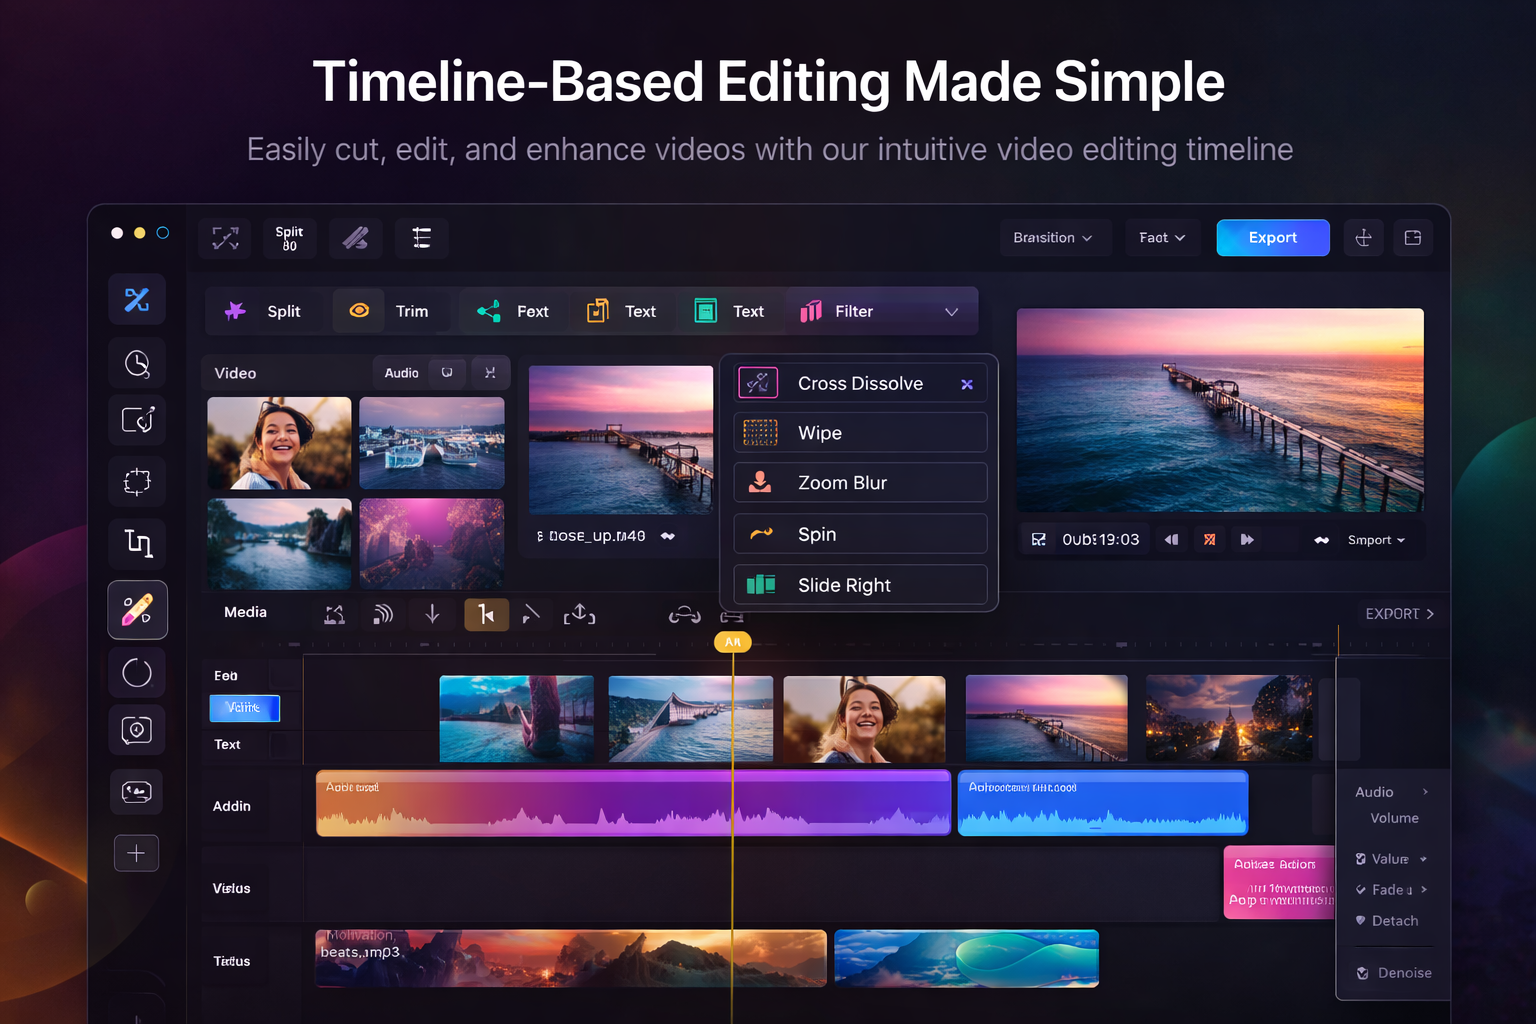
Task: Click the speech bubble captions icon
Action: [x=137, y=729]
